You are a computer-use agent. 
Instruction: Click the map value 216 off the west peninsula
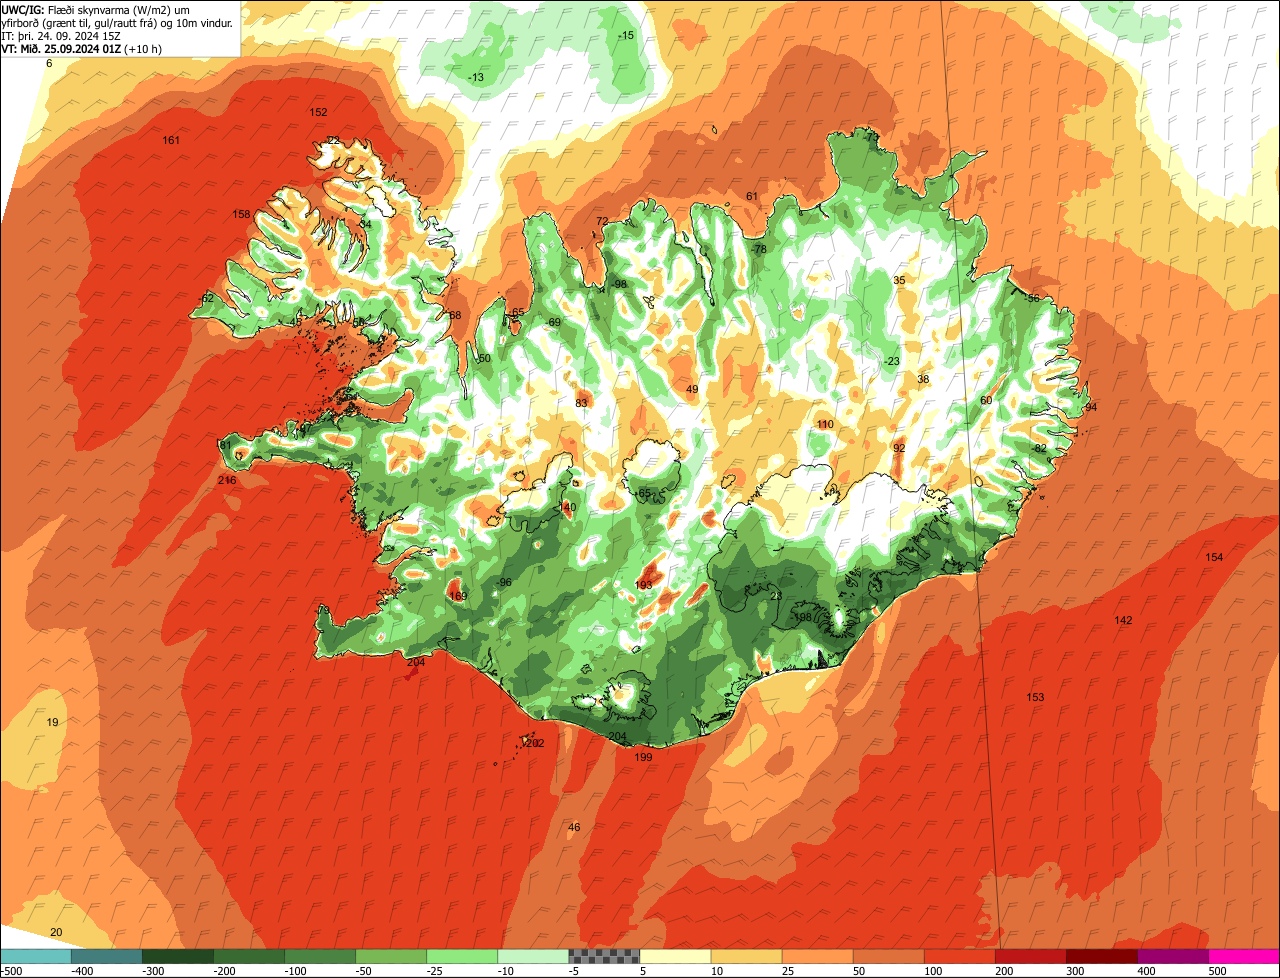tap(227, 480)
